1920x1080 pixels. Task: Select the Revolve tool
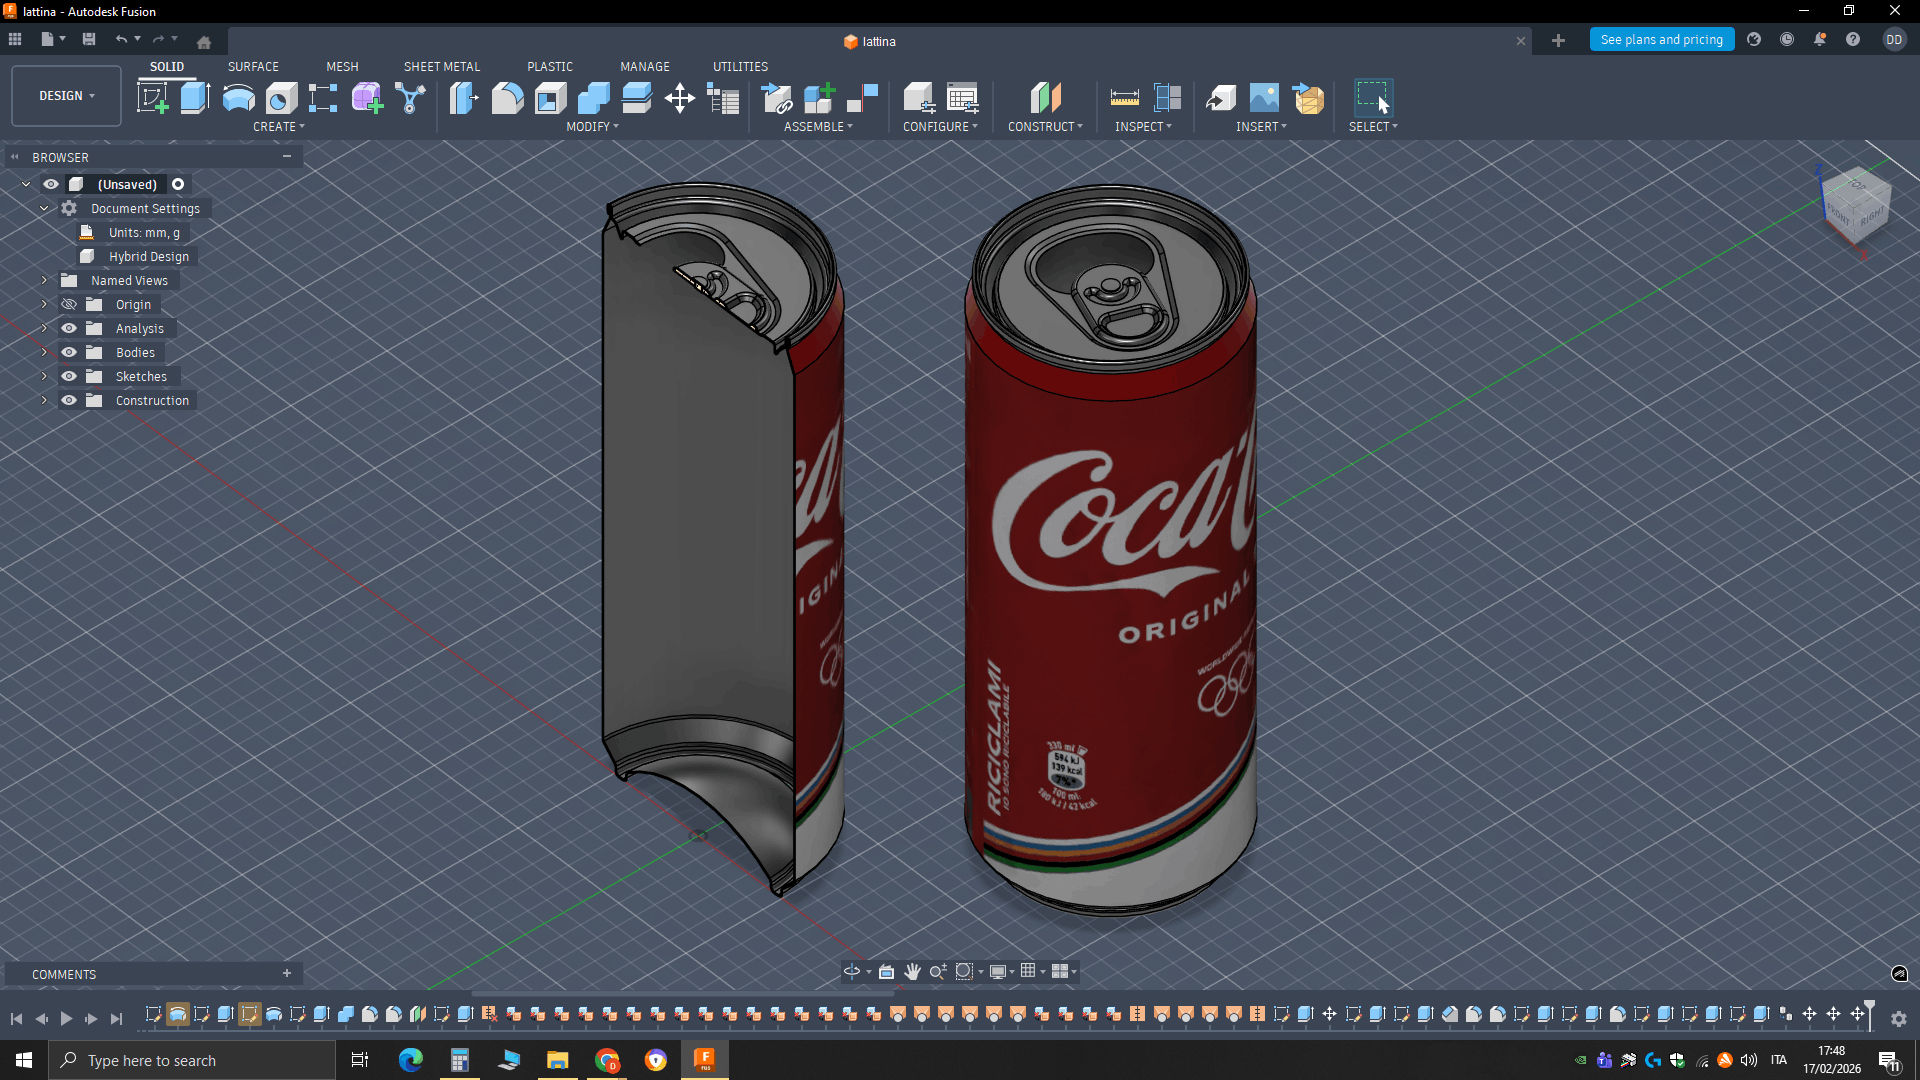(x=238, y=98)
